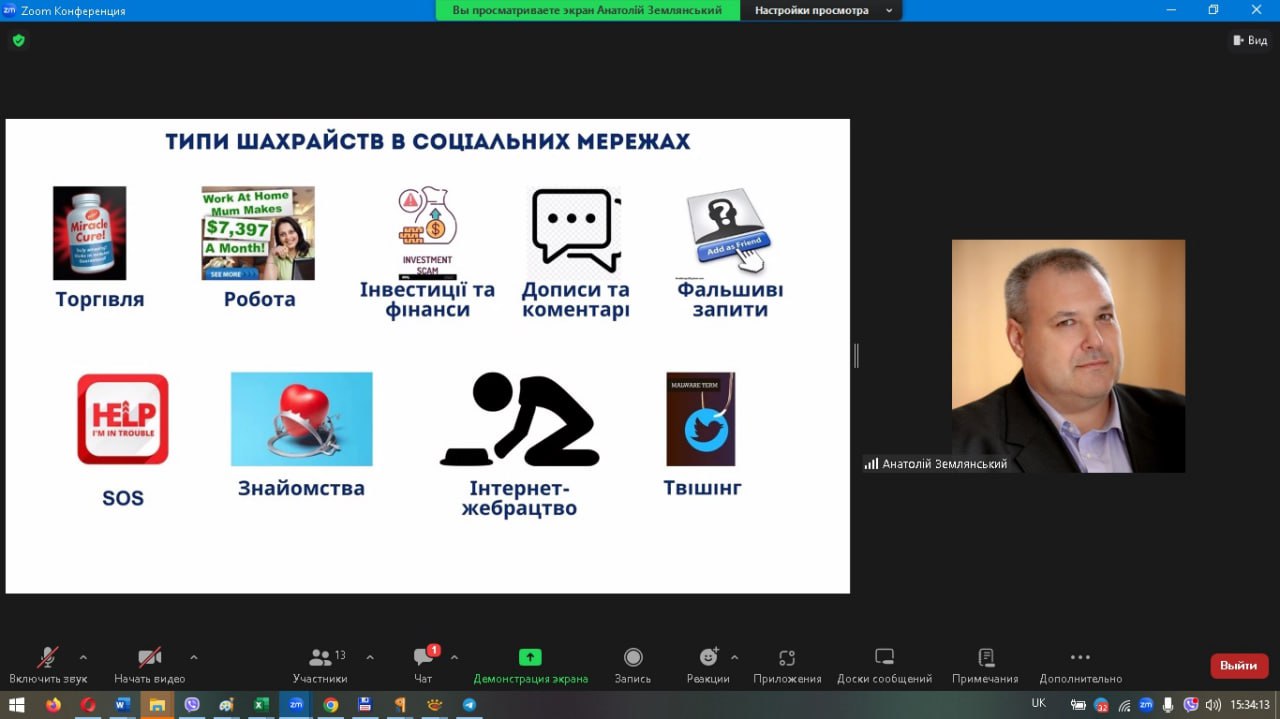Screen dimensions: 1280x719
Task: Click green encryption shield icon
Action: pyautogui.click(x=18, y=41)
